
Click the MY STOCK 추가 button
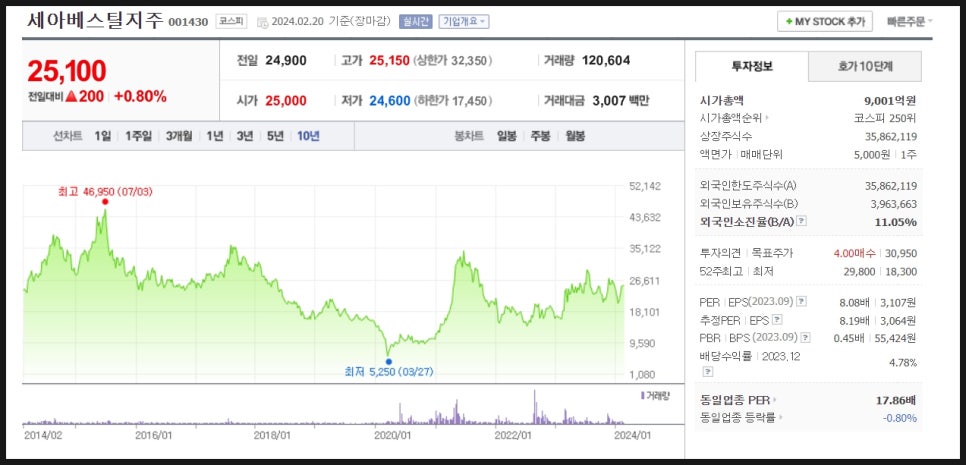[825, 22]
